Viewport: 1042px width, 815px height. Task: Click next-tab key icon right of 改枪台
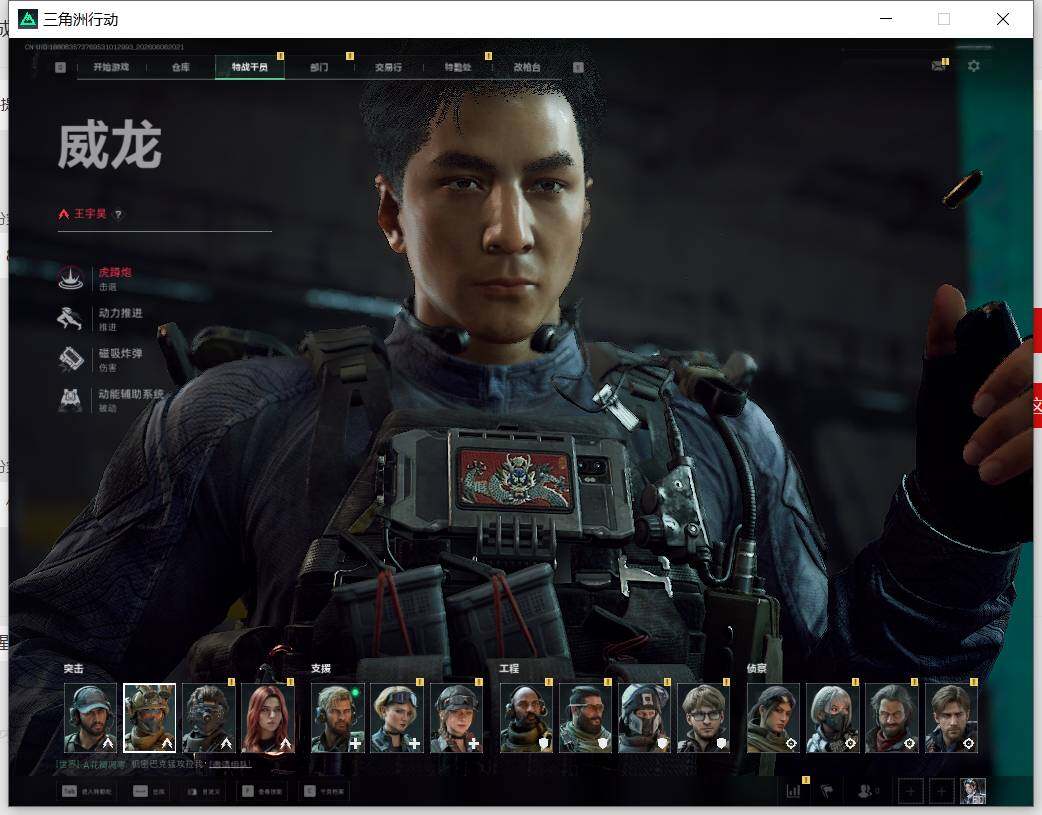[578, 67]
